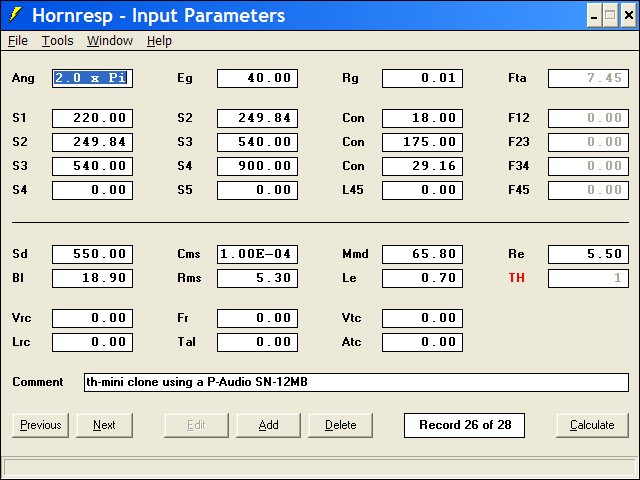Go to the Previous record
This screenshot has height=480, width=640.
[40, 425]
